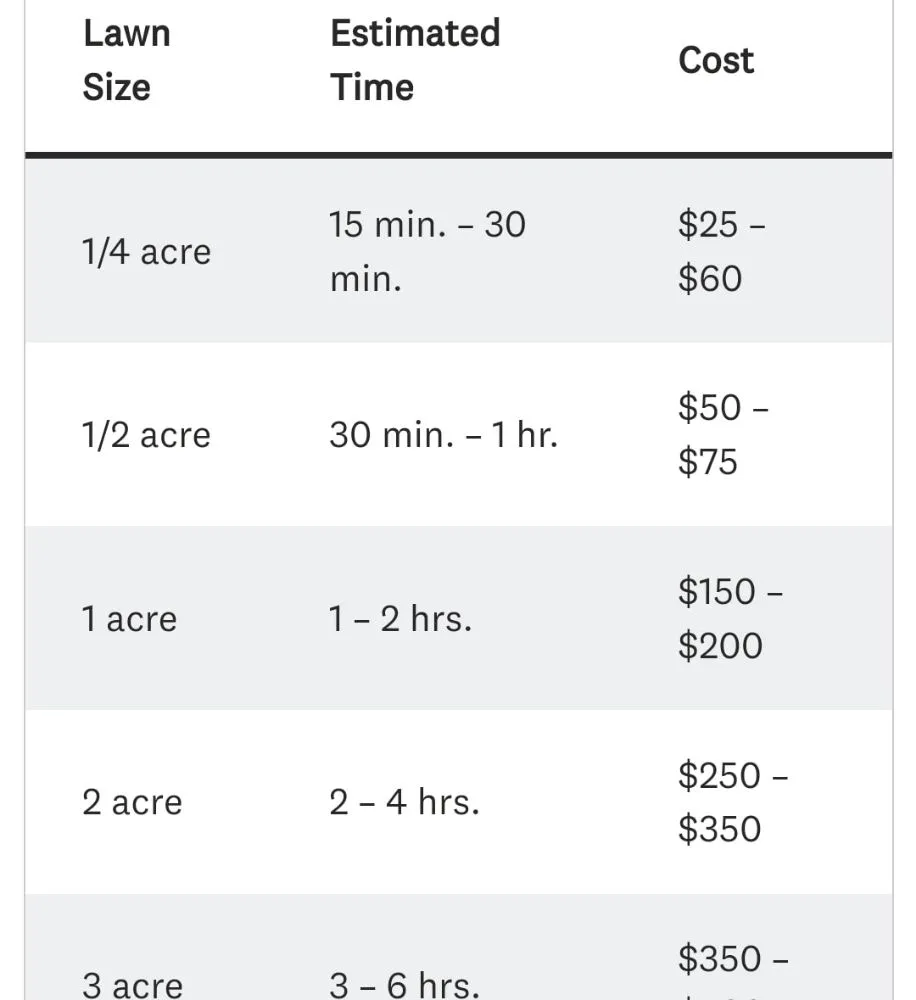Click the Cost column header
Screen dimensions: 916x1000
click(x=716, y=60)
